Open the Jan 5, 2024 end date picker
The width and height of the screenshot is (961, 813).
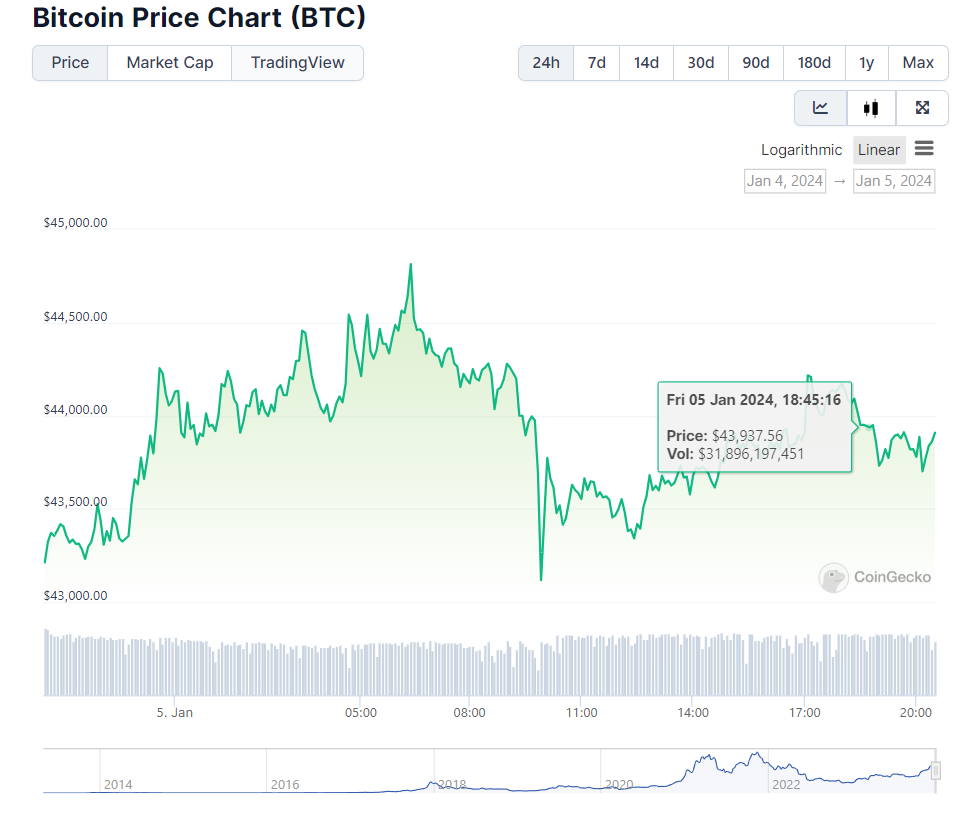893,180
